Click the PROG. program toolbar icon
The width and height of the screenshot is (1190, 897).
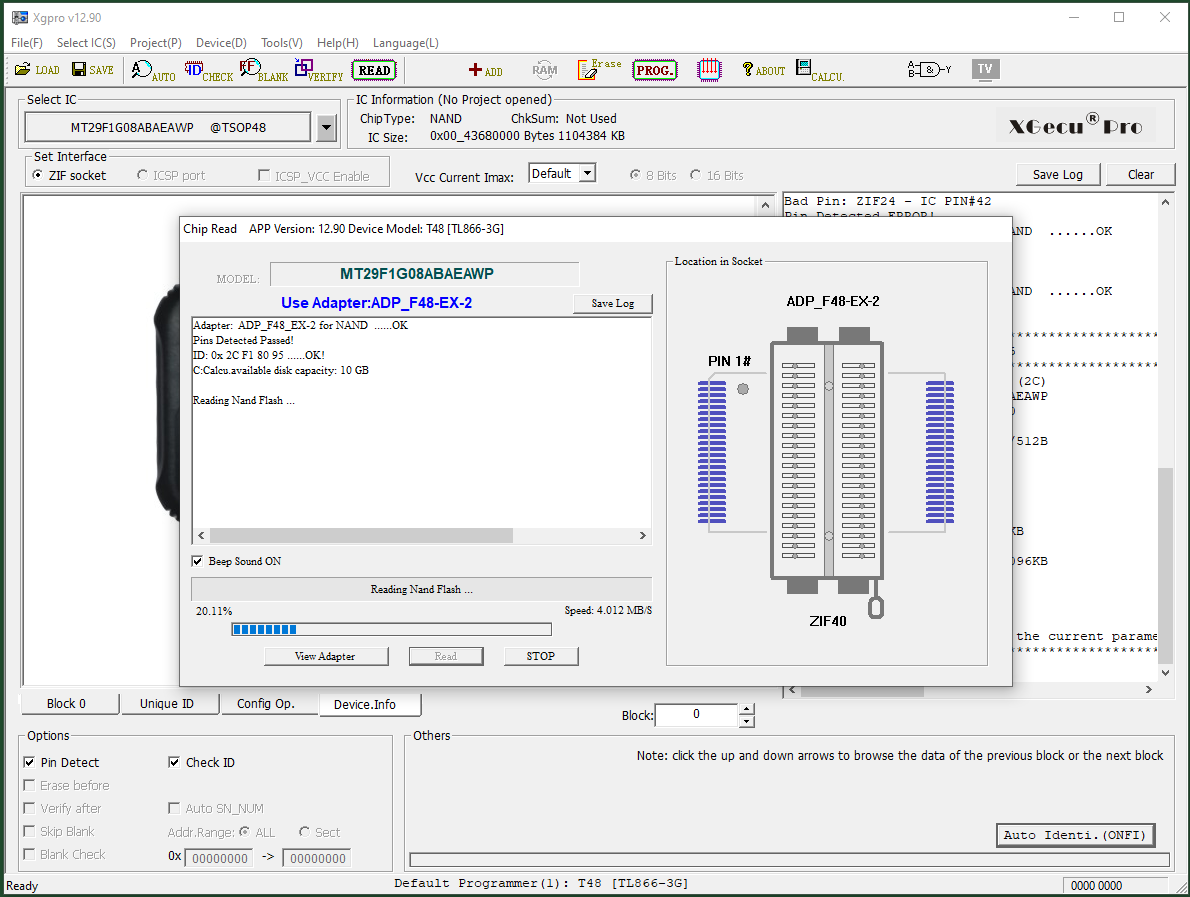click(654, 71)
